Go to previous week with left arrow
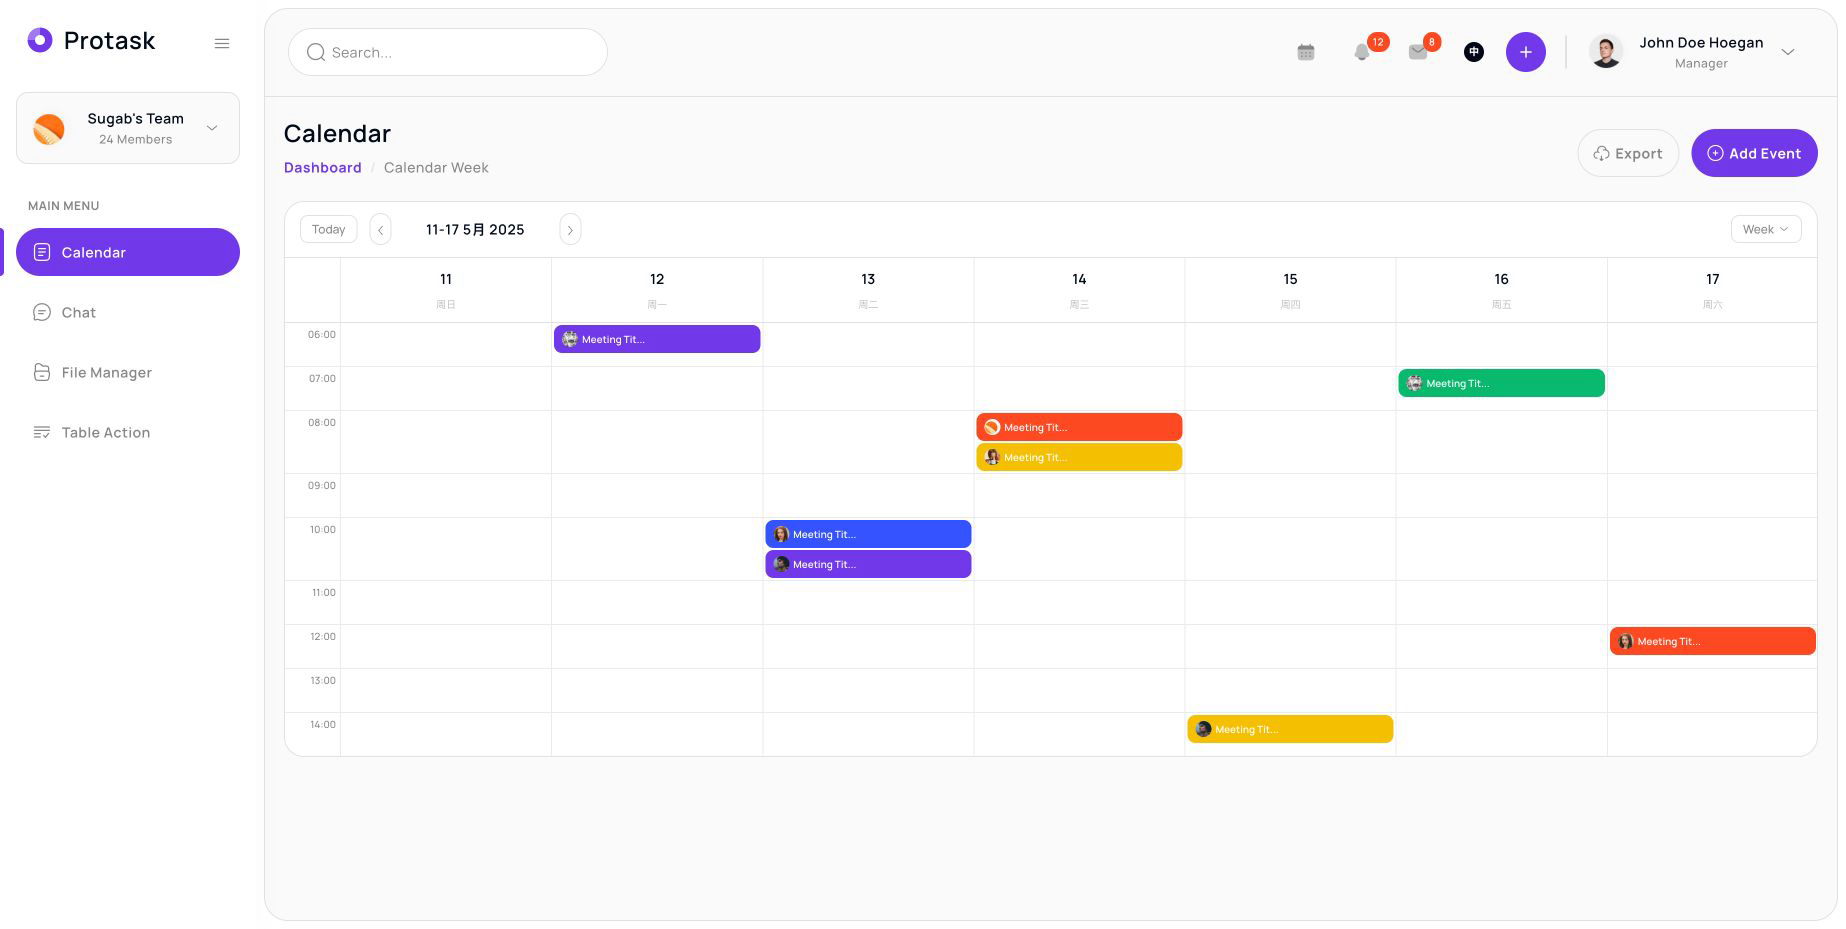The image size is (1846, 929). coord(380,229)
